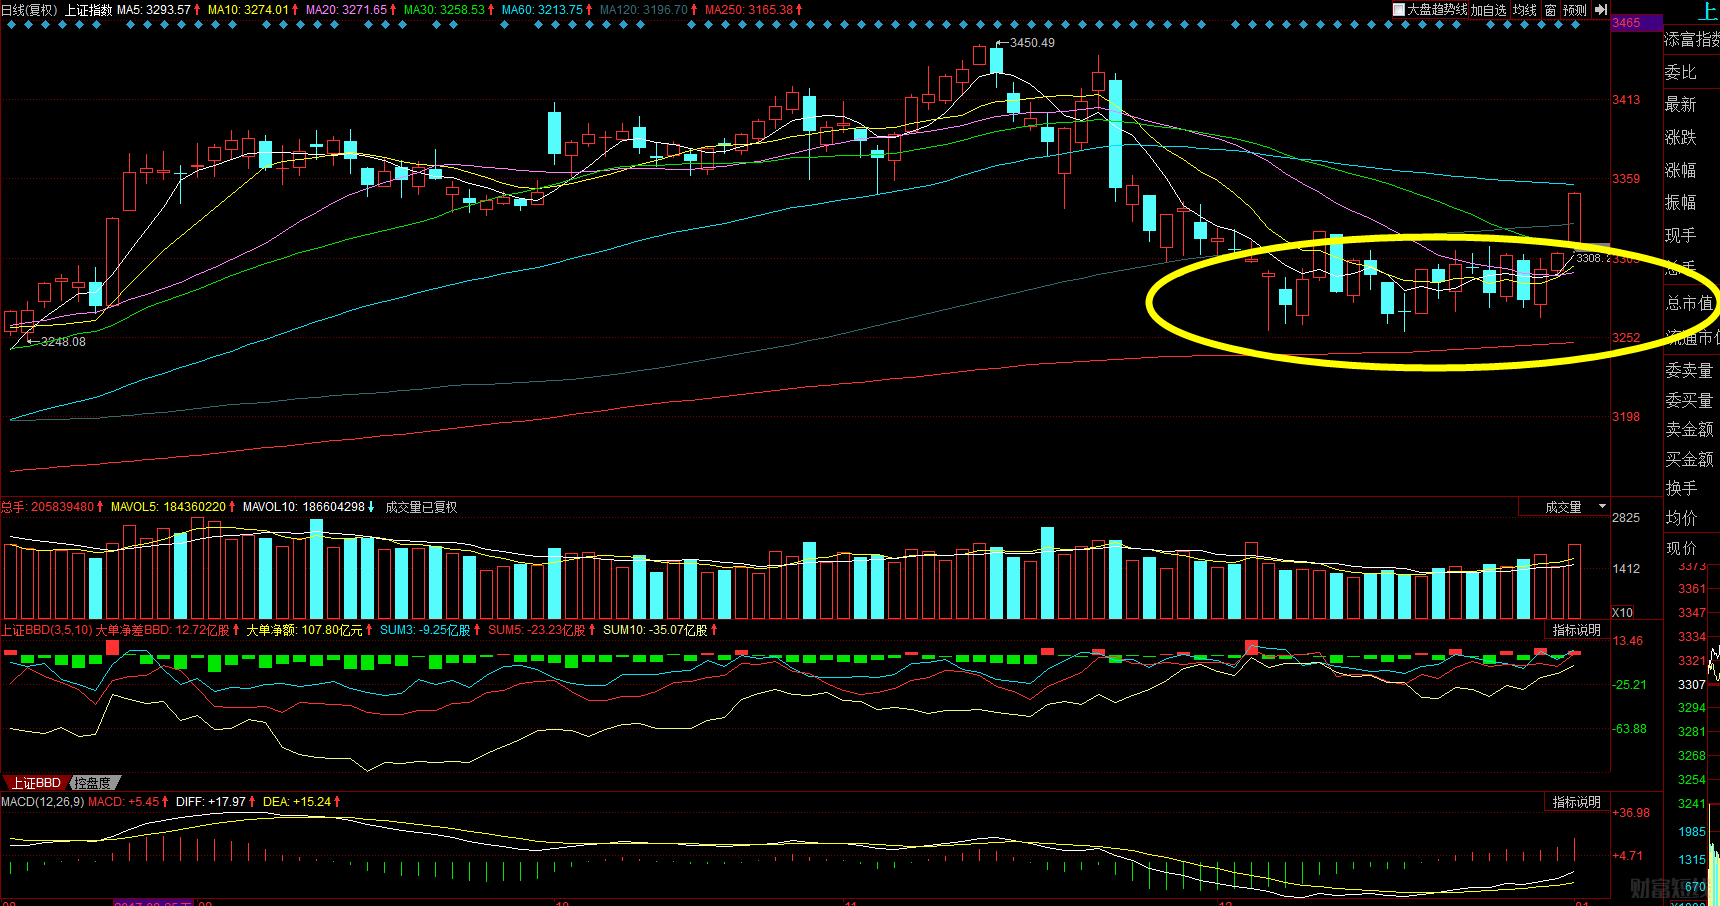1720x906 pixels.
Task: Select 振幅 in the right quote panel
Action: point(1681,202)
